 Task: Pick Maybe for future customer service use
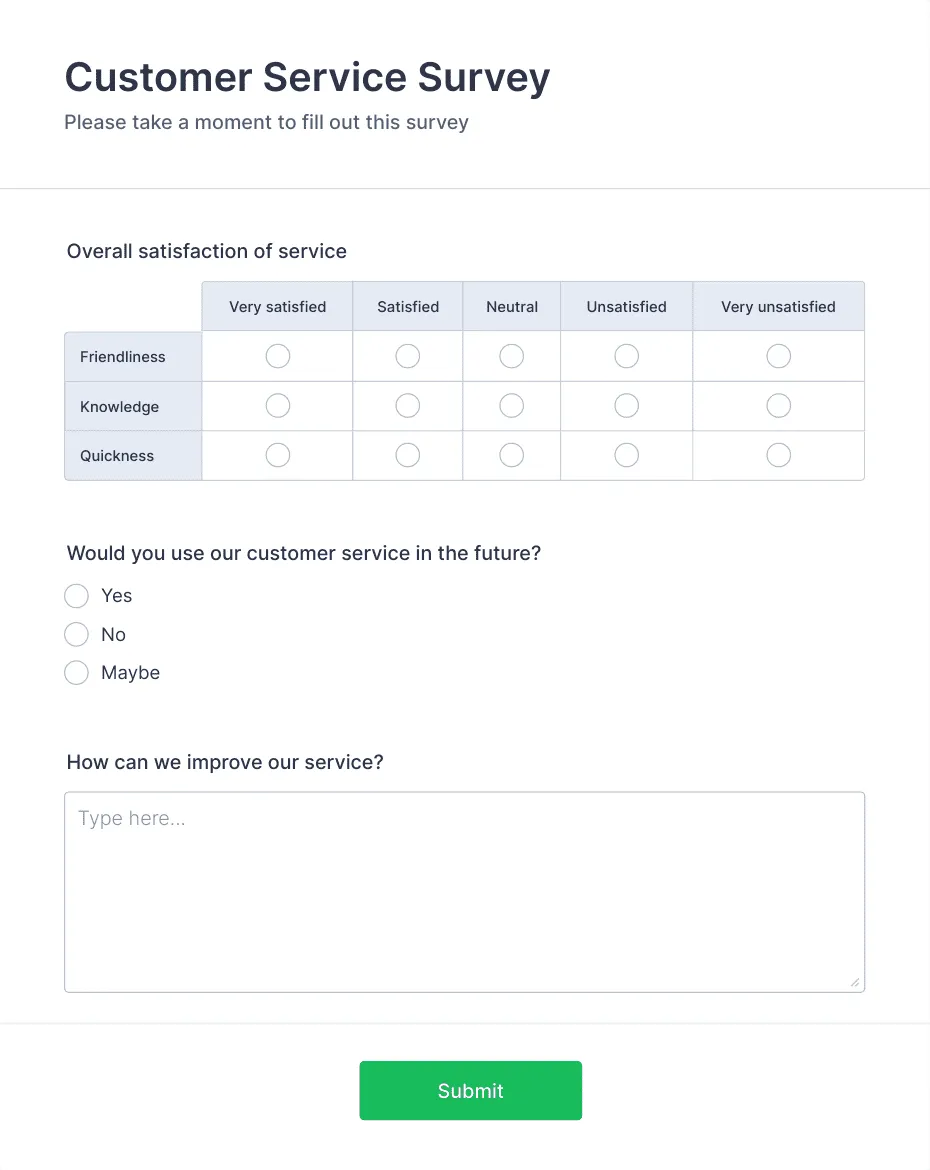coord(76,672)
